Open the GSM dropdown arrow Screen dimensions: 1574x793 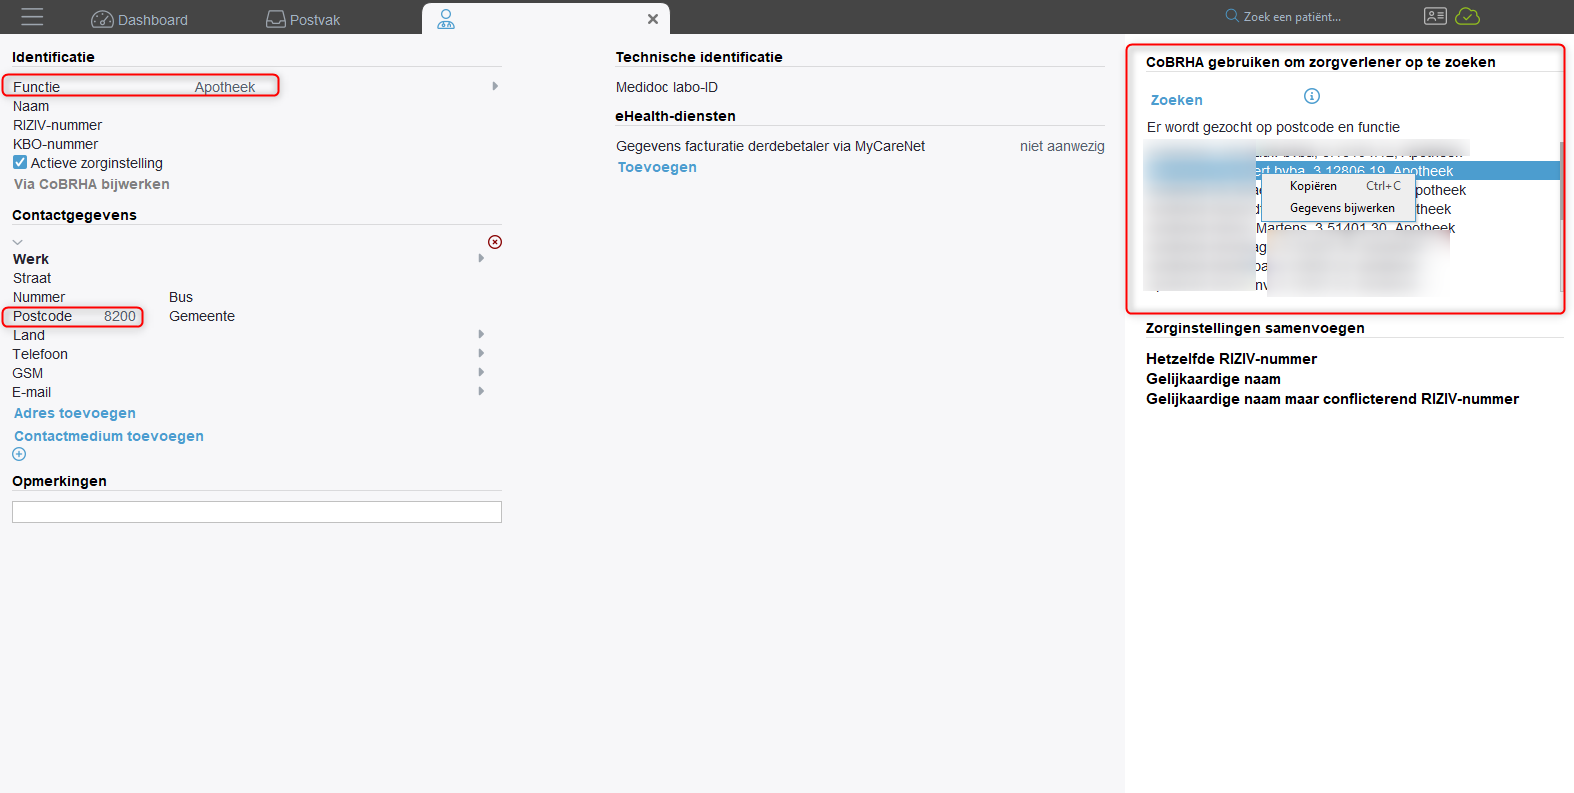pos(481,372)
